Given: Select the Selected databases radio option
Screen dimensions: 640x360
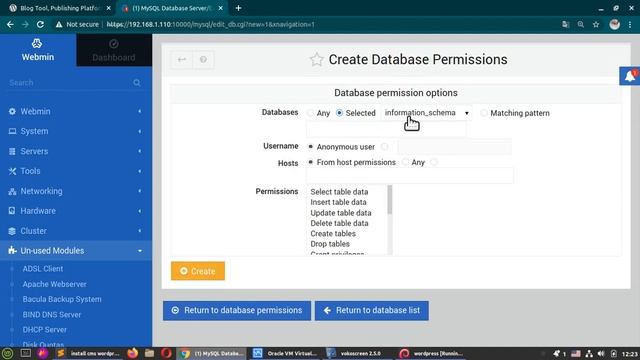Looking at the screenshot, I should pos(339,113).
